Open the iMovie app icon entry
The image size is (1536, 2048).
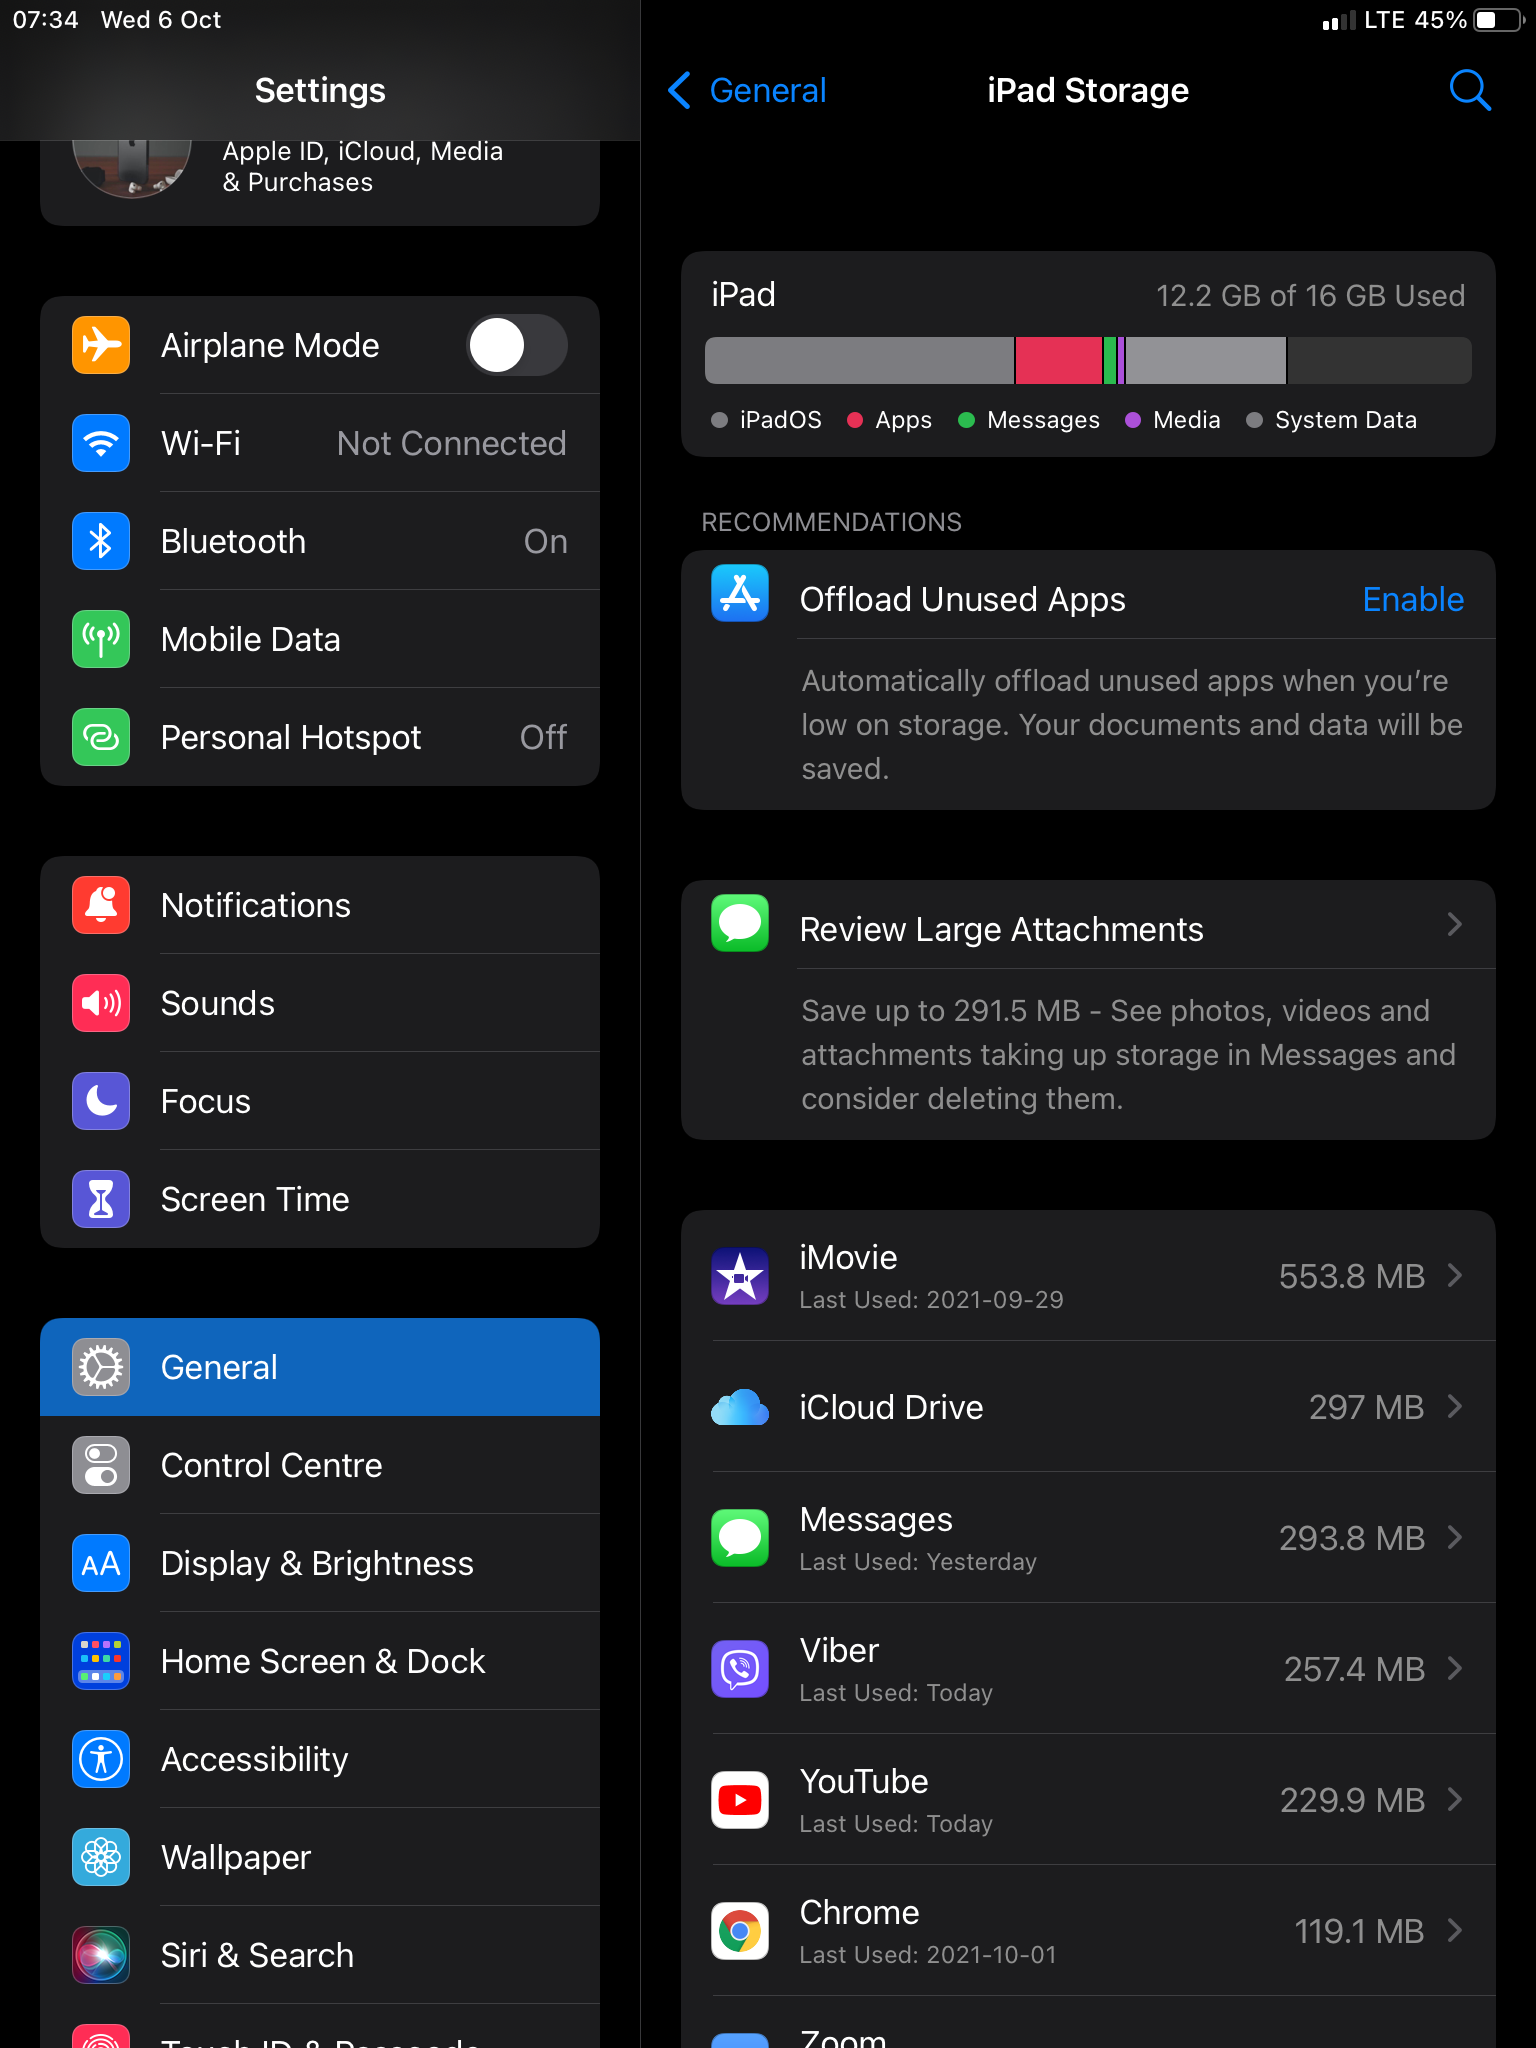tap(740, 1276)
